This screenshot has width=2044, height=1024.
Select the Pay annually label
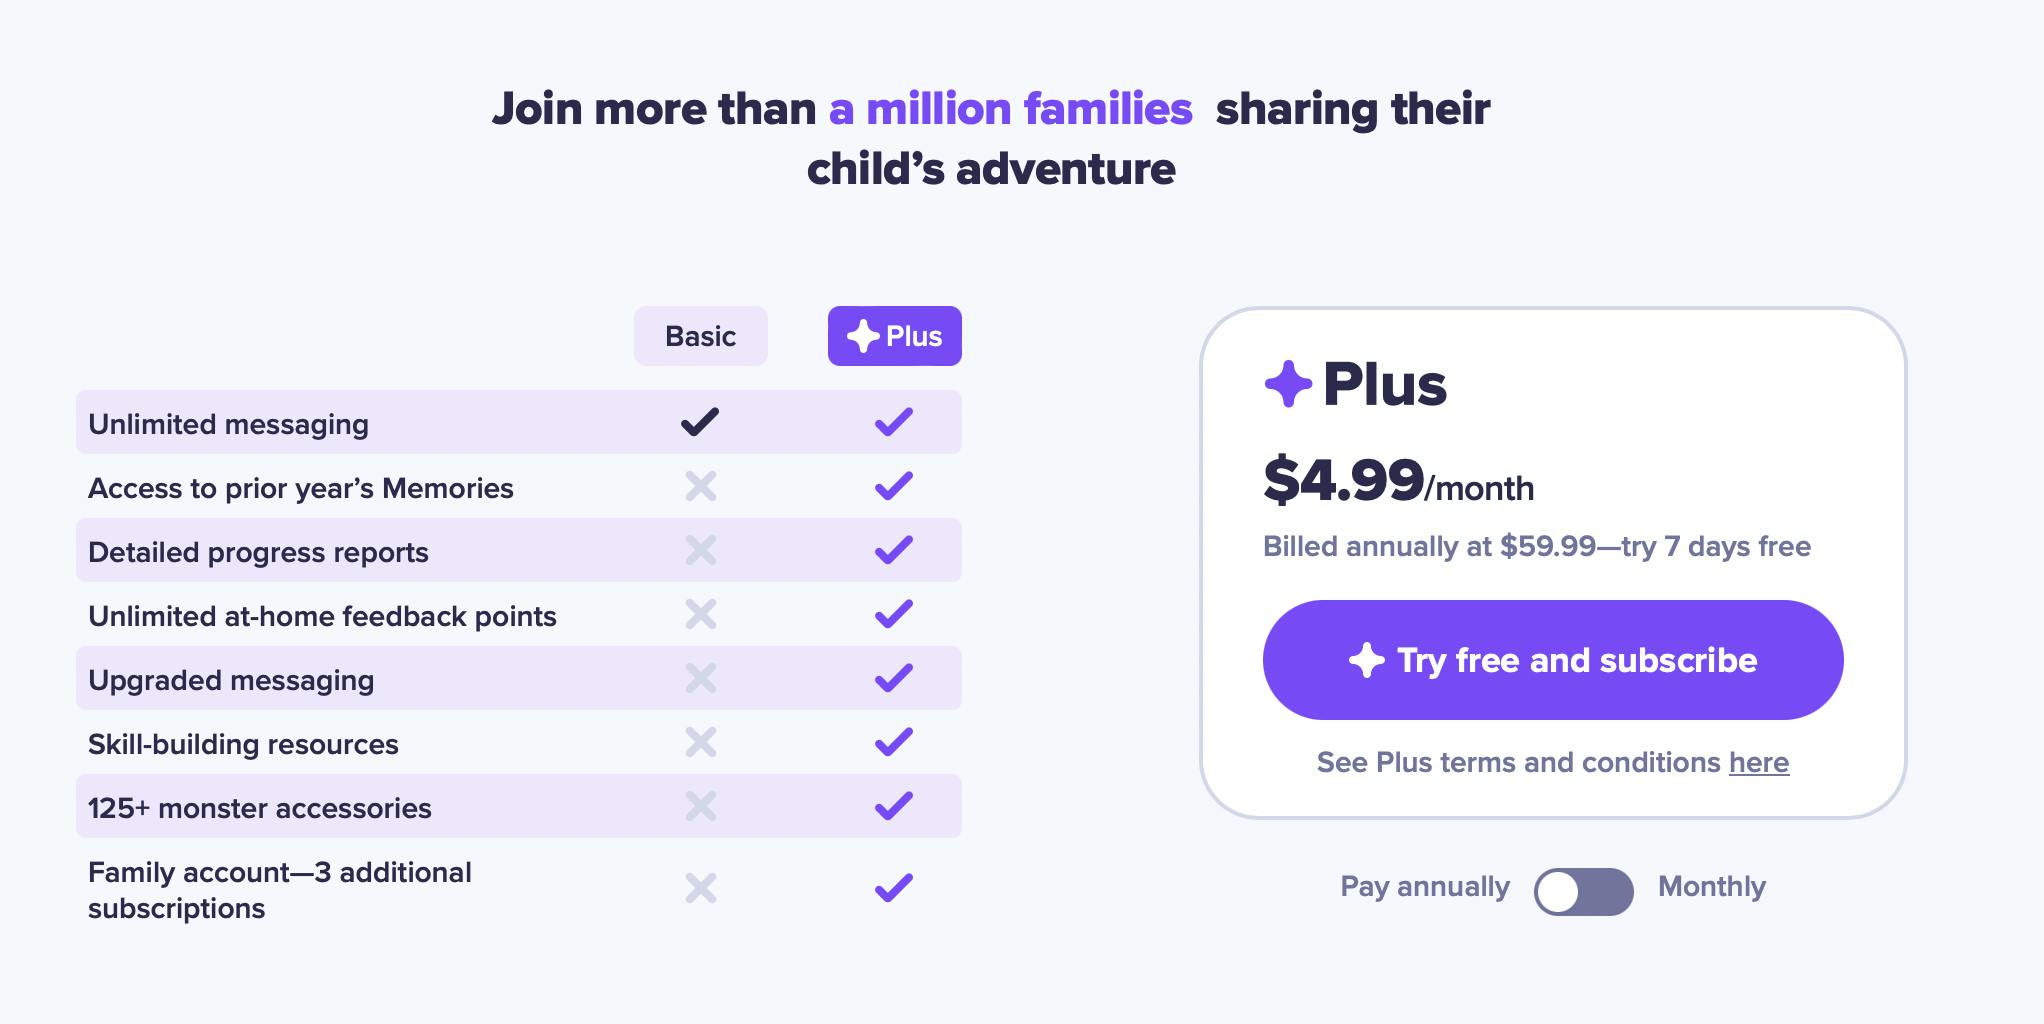pyautogui.click(x=1424, y=887)
